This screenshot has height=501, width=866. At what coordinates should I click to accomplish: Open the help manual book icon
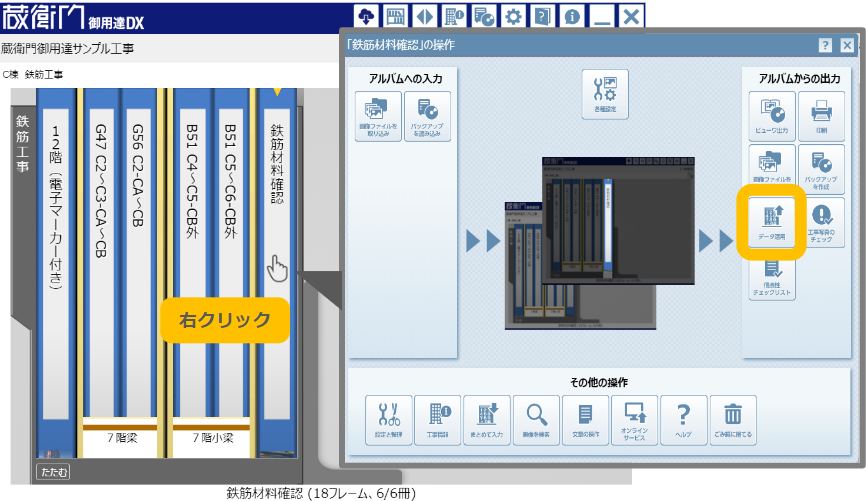[542, 16]
